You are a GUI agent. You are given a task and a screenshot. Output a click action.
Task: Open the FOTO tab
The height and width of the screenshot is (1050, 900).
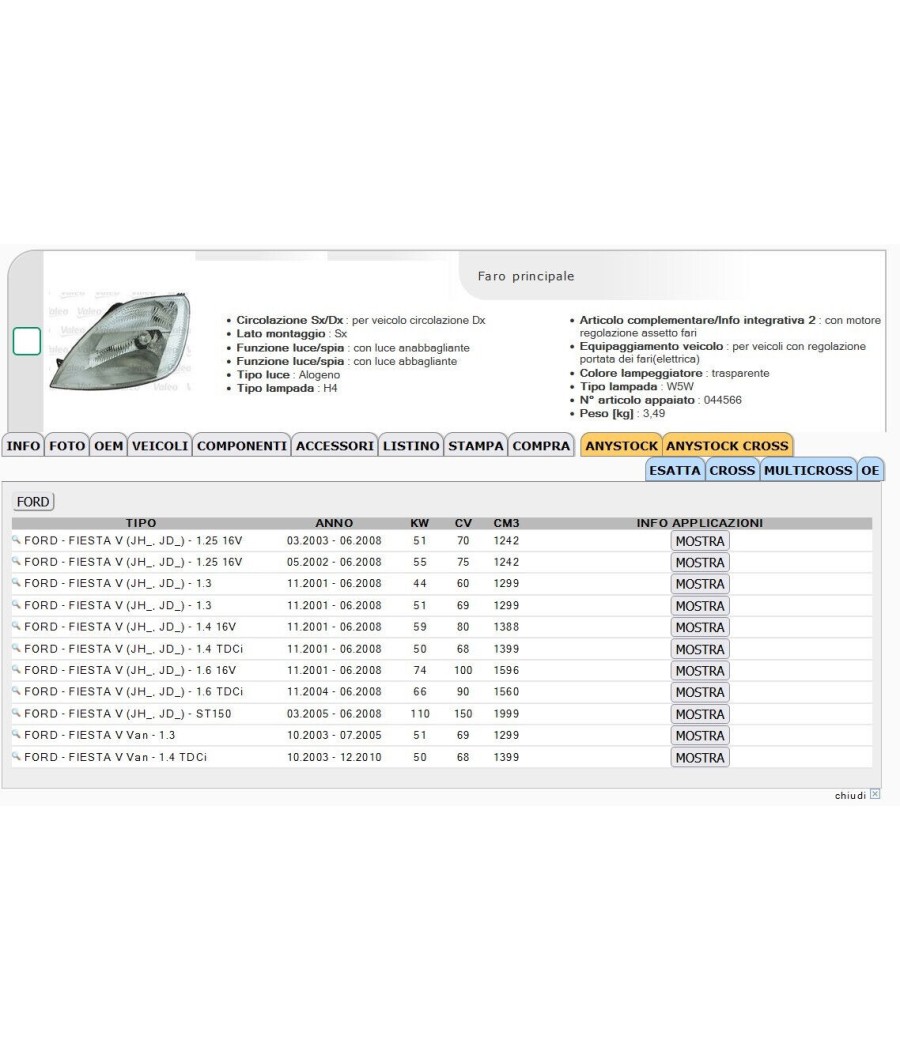point(67,446)
